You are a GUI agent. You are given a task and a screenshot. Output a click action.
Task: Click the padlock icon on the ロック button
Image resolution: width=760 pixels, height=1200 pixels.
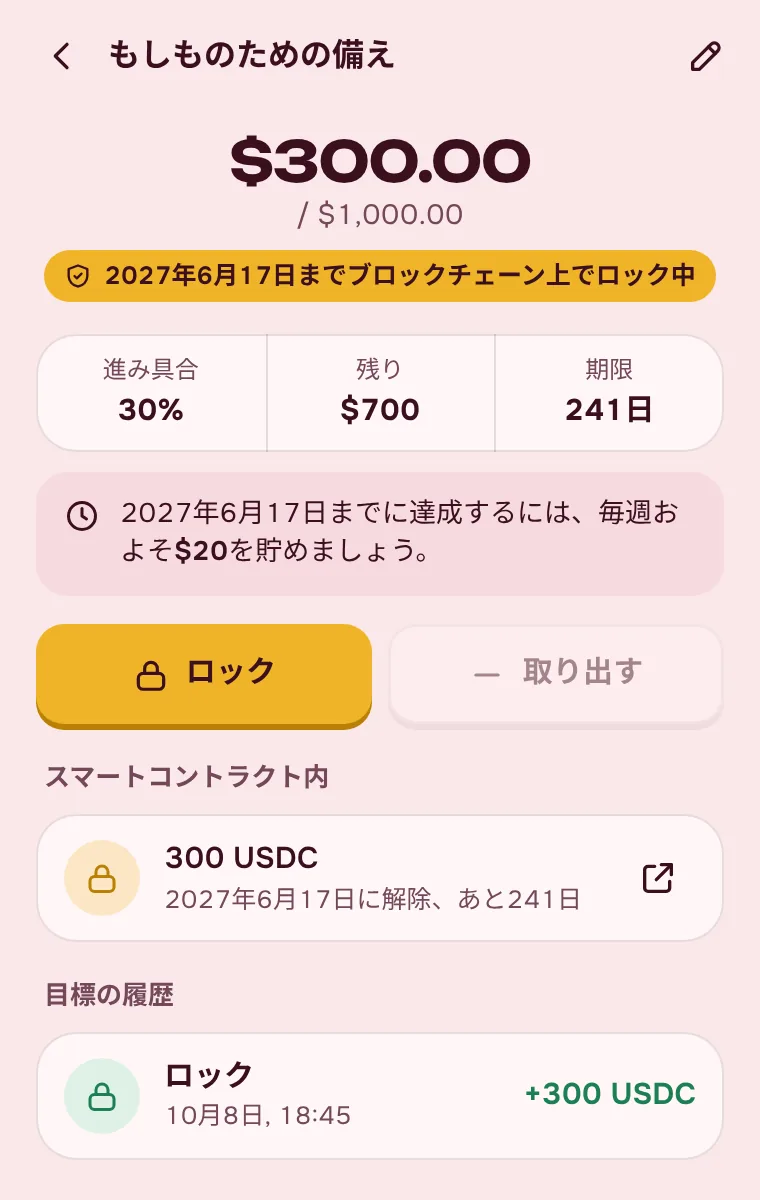(x=151, y=675)
